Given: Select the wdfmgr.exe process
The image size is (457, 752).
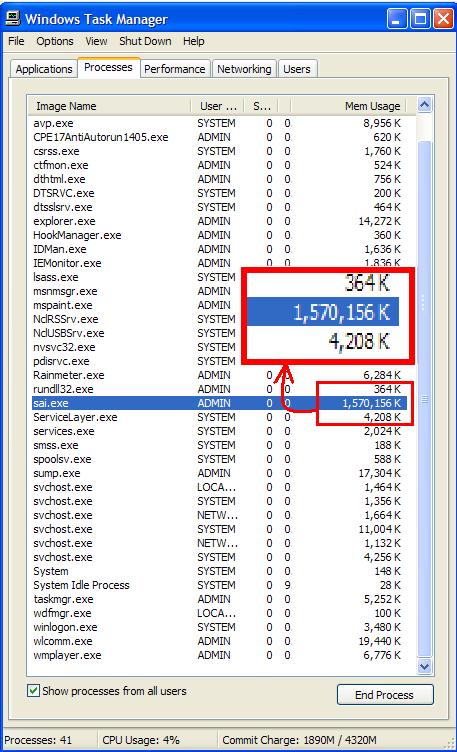Looking at the screenshot, I should coord(220,613).
